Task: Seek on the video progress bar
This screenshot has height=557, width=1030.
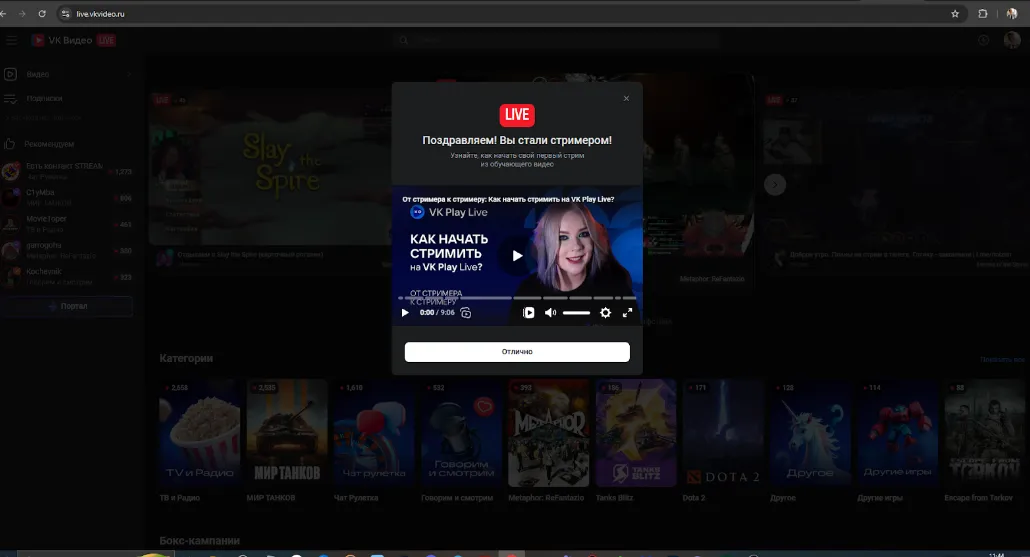Action: (x=517, y=298)
